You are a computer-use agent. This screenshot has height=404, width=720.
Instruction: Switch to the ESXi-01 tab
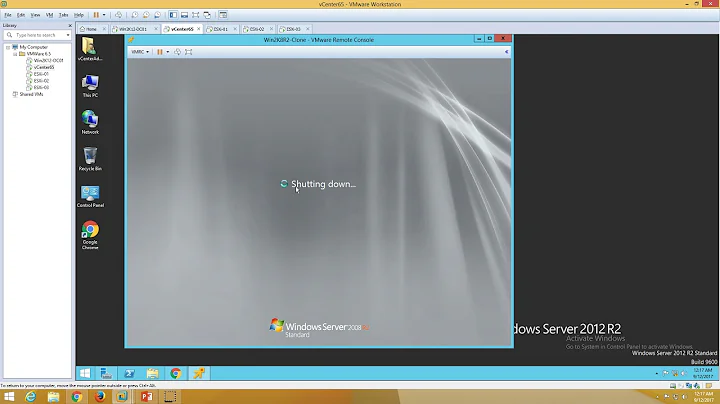tap(218, 29)
